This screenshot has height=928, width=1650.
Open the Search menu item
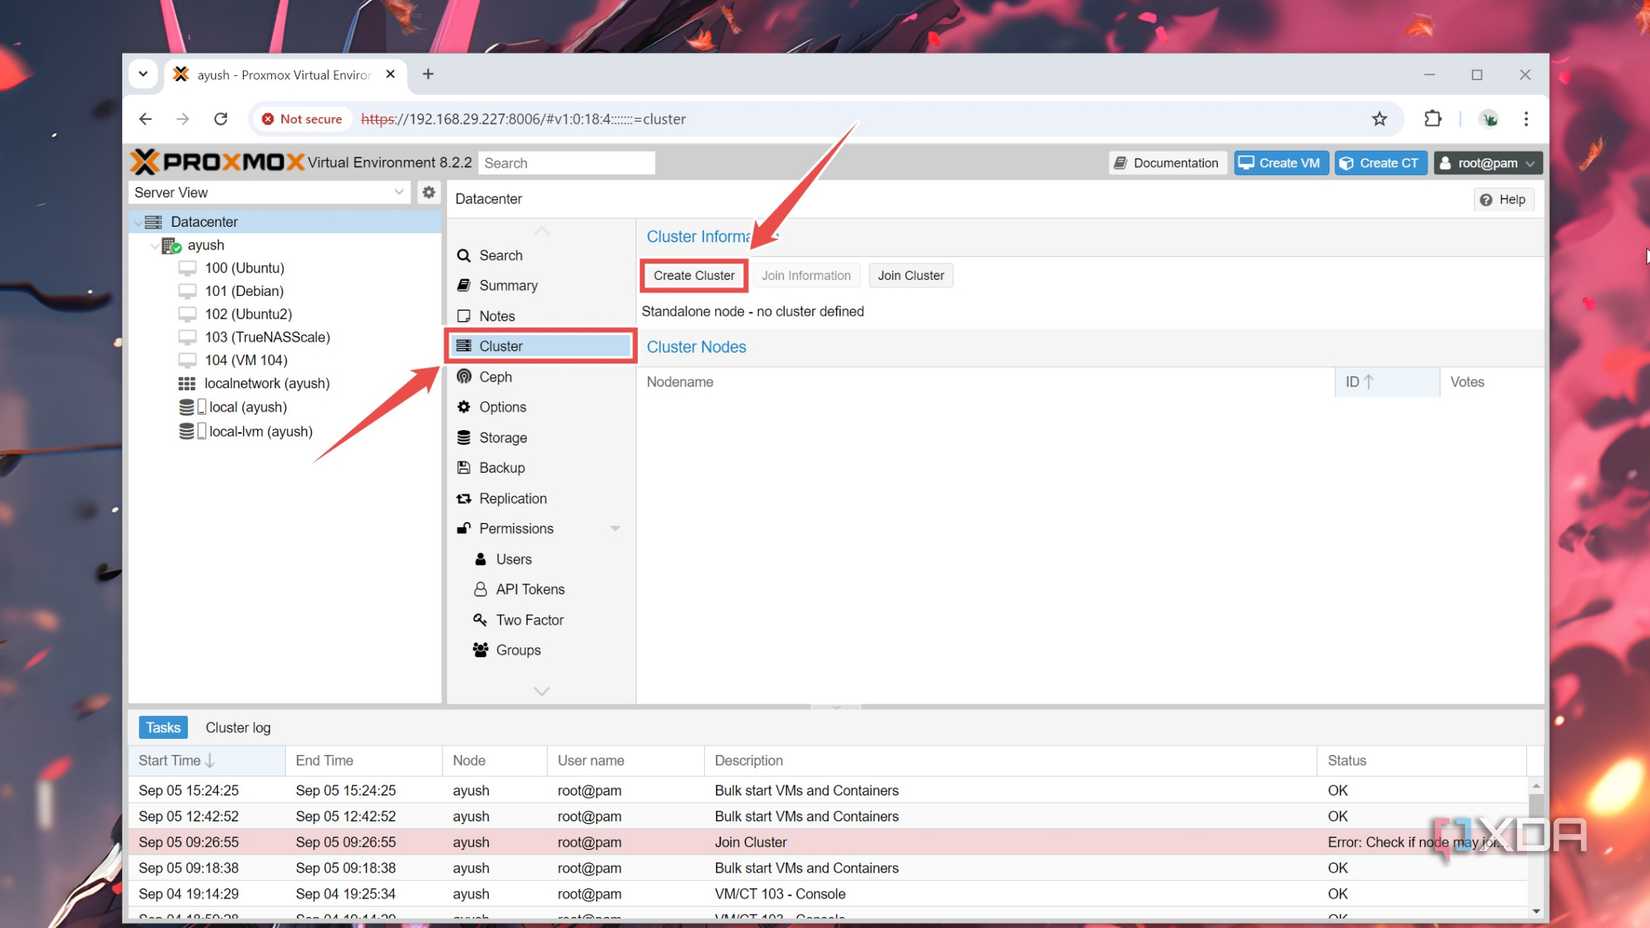click(x=540, y=255)
